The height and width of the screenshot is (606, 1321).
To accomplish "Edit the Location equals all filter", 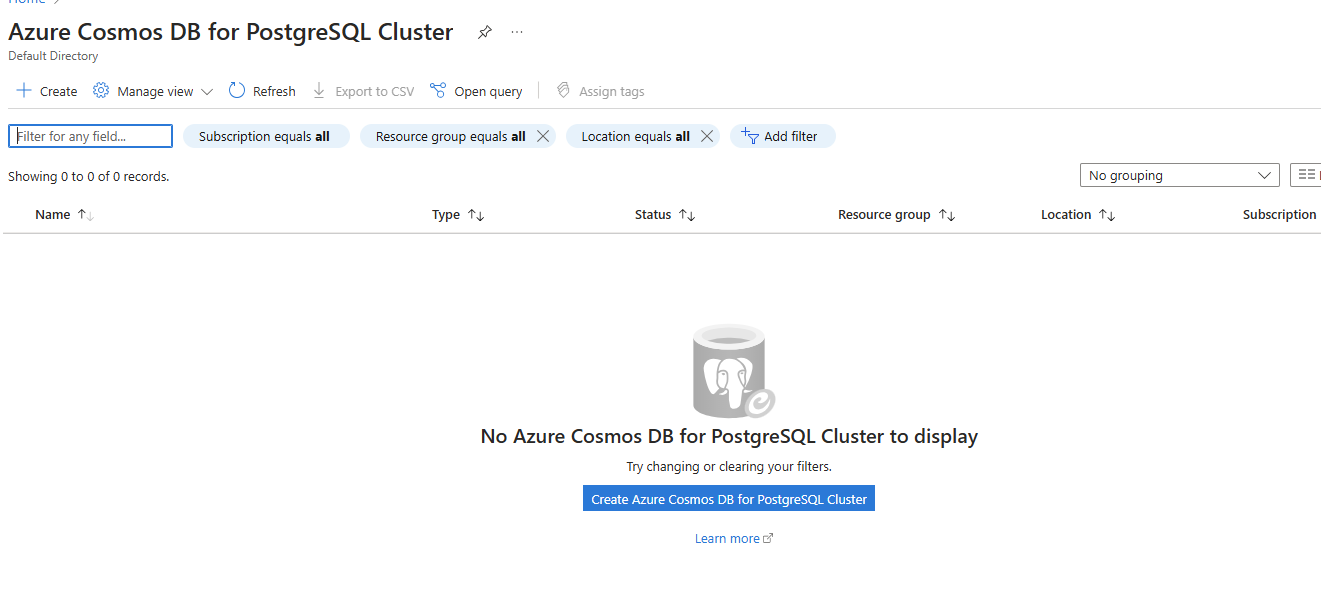I will pyautogui.click(x=635, y=136).
